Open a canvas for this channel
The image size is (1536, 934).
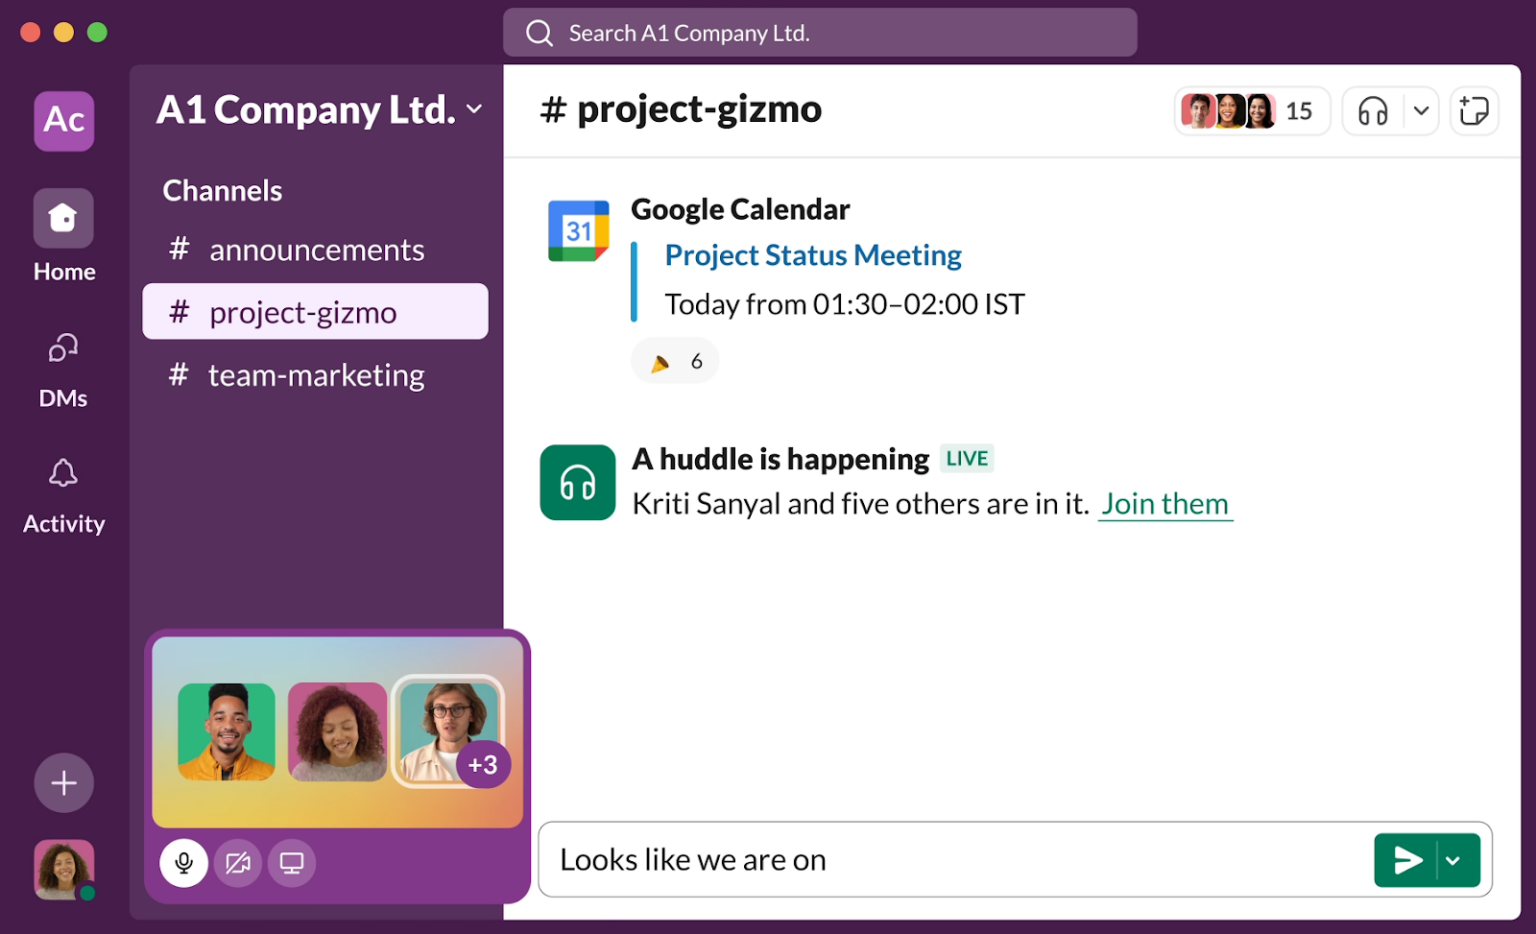tap(1474, 111)
